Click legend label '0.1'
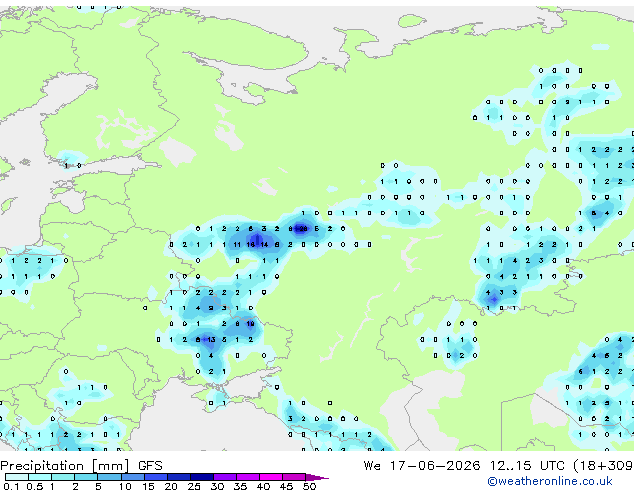The width and height of the screenshot is (634, 490). [x=12, y=486]
